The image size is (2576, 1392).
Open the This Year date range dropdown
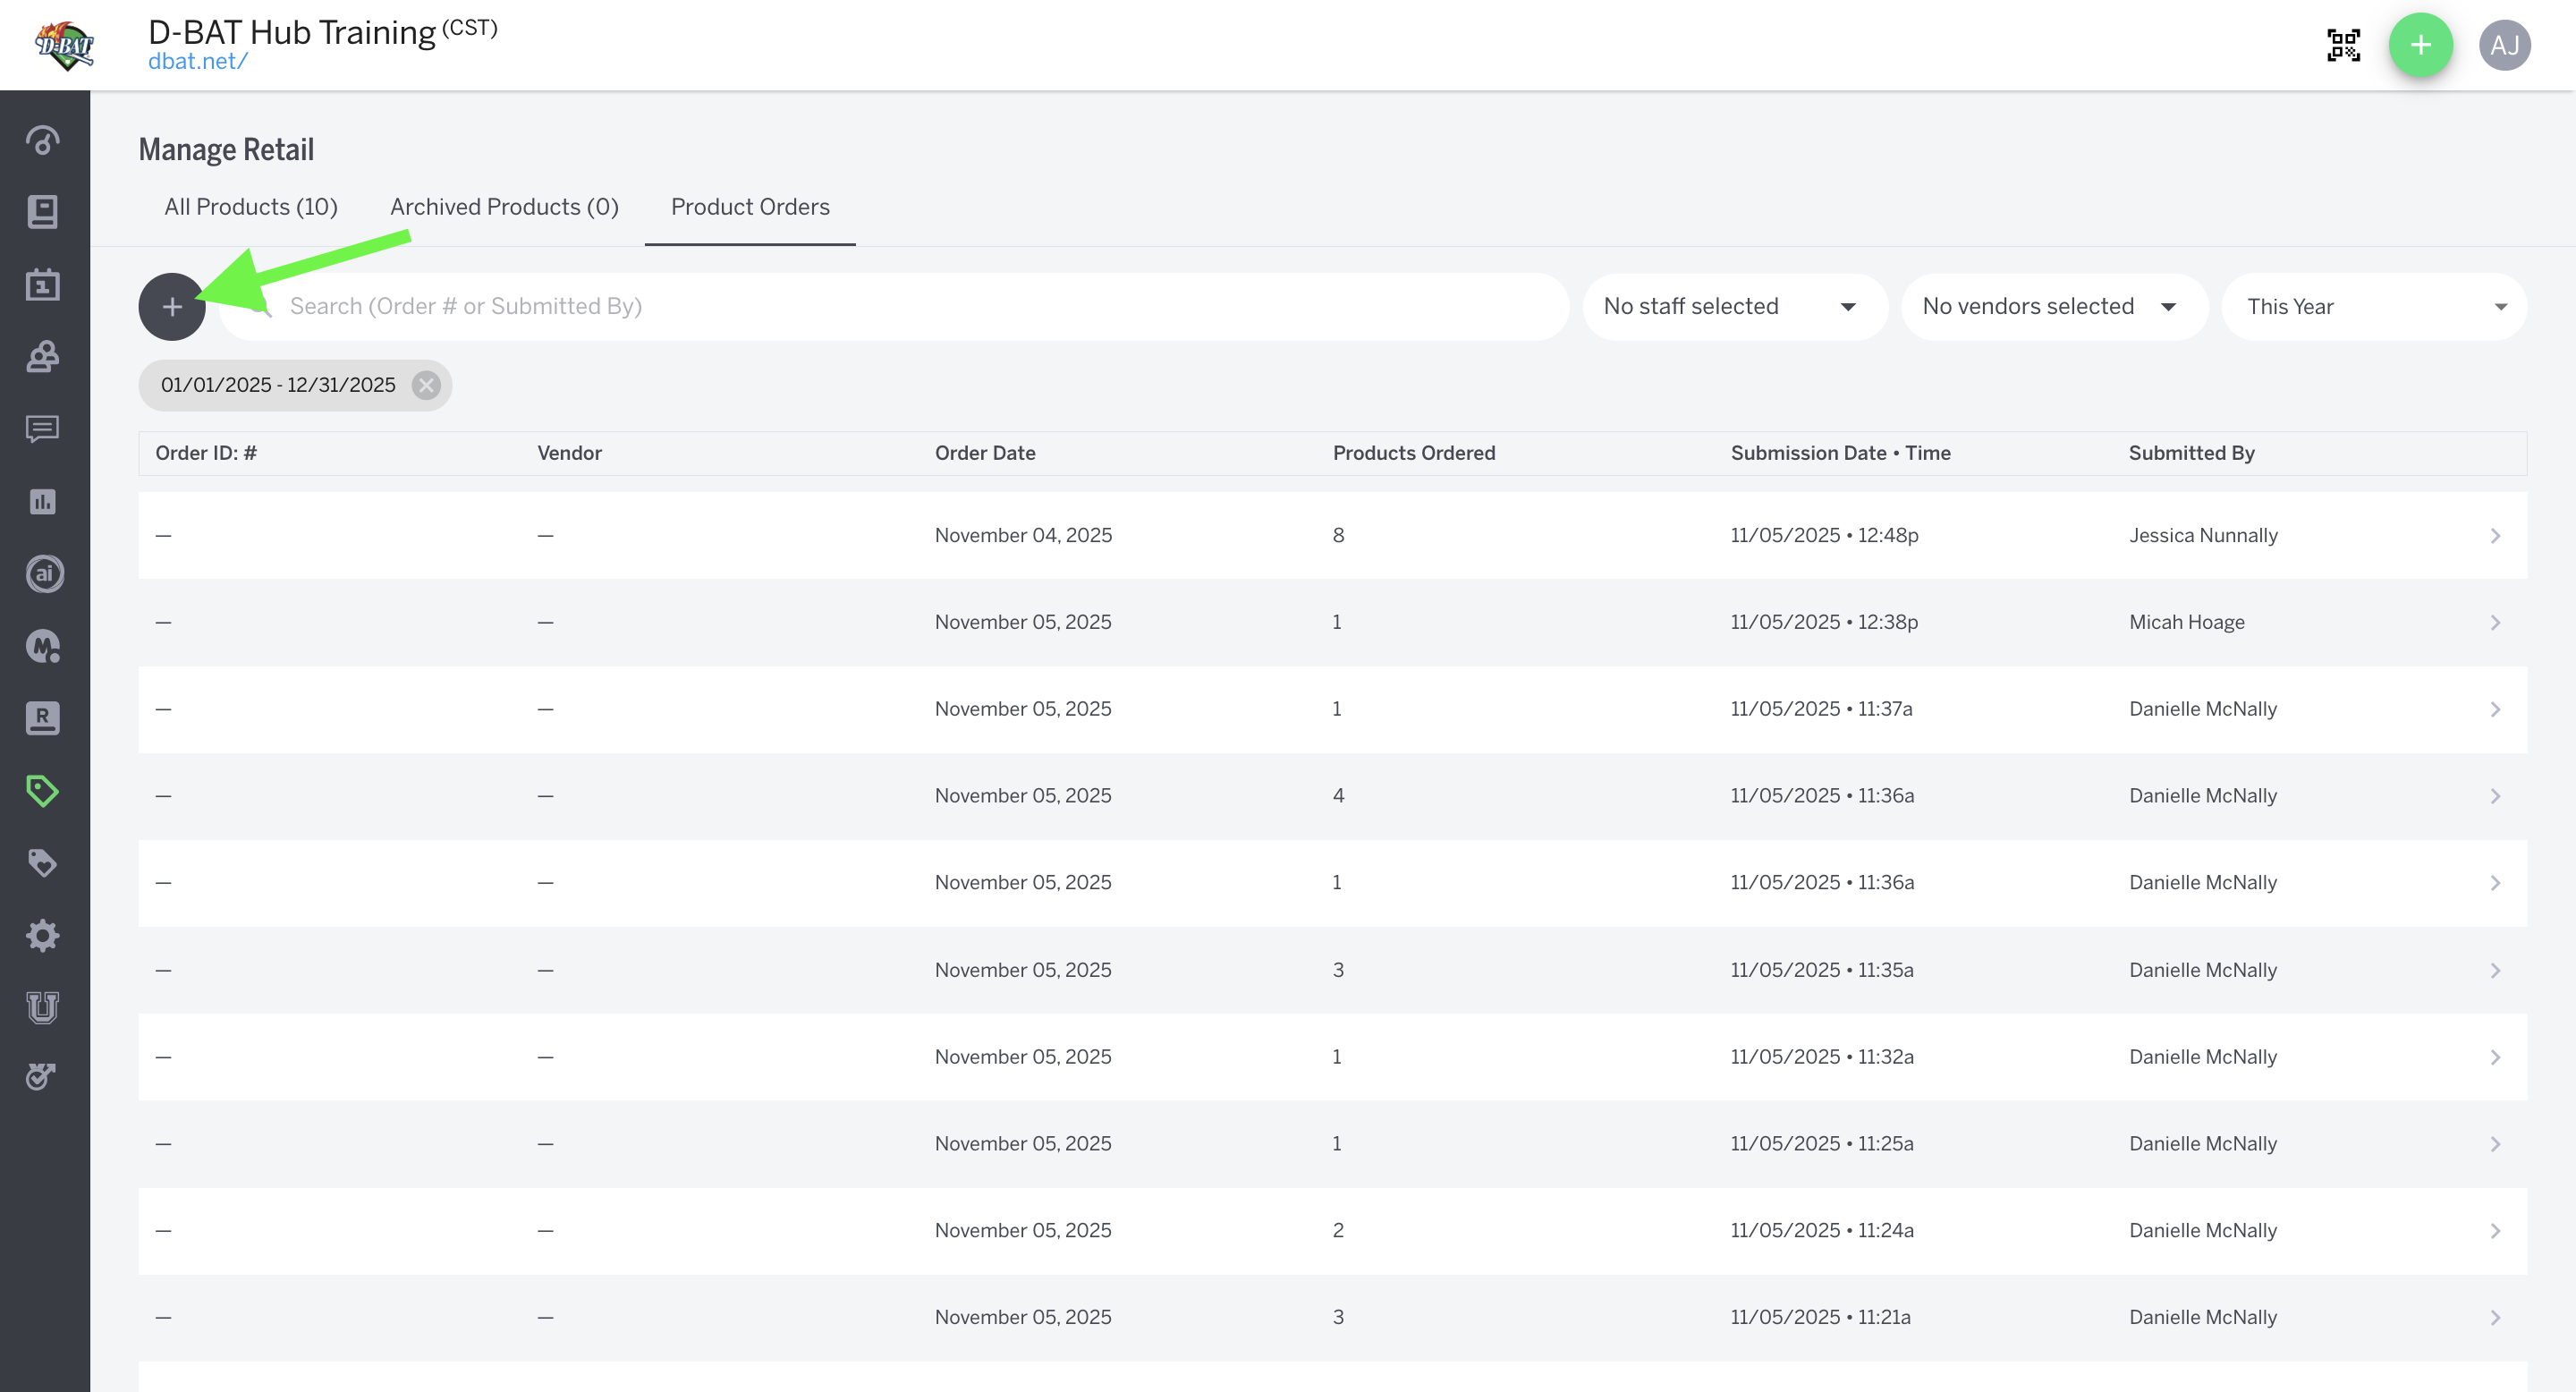pyautogui.click(x=2374, y=307)
